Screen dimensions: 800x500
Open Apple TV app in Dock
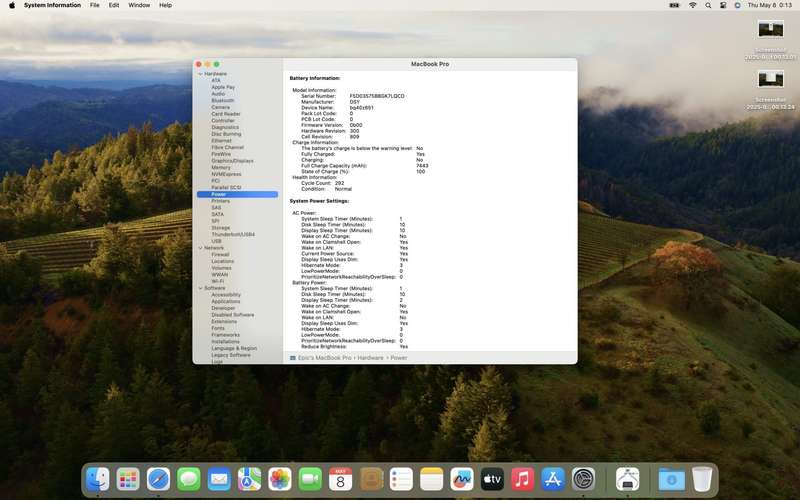[492, 480]
